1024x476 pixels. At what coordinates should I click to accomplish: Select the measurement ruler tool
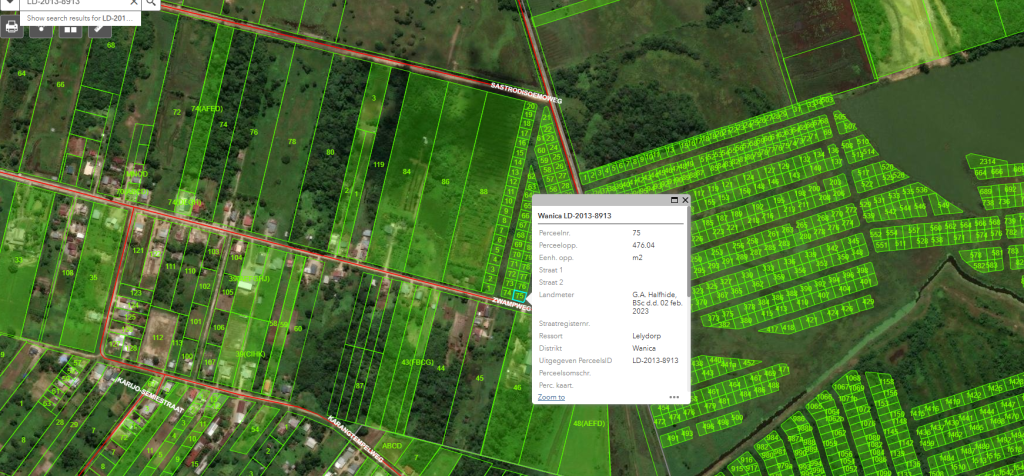click(98, 28)
